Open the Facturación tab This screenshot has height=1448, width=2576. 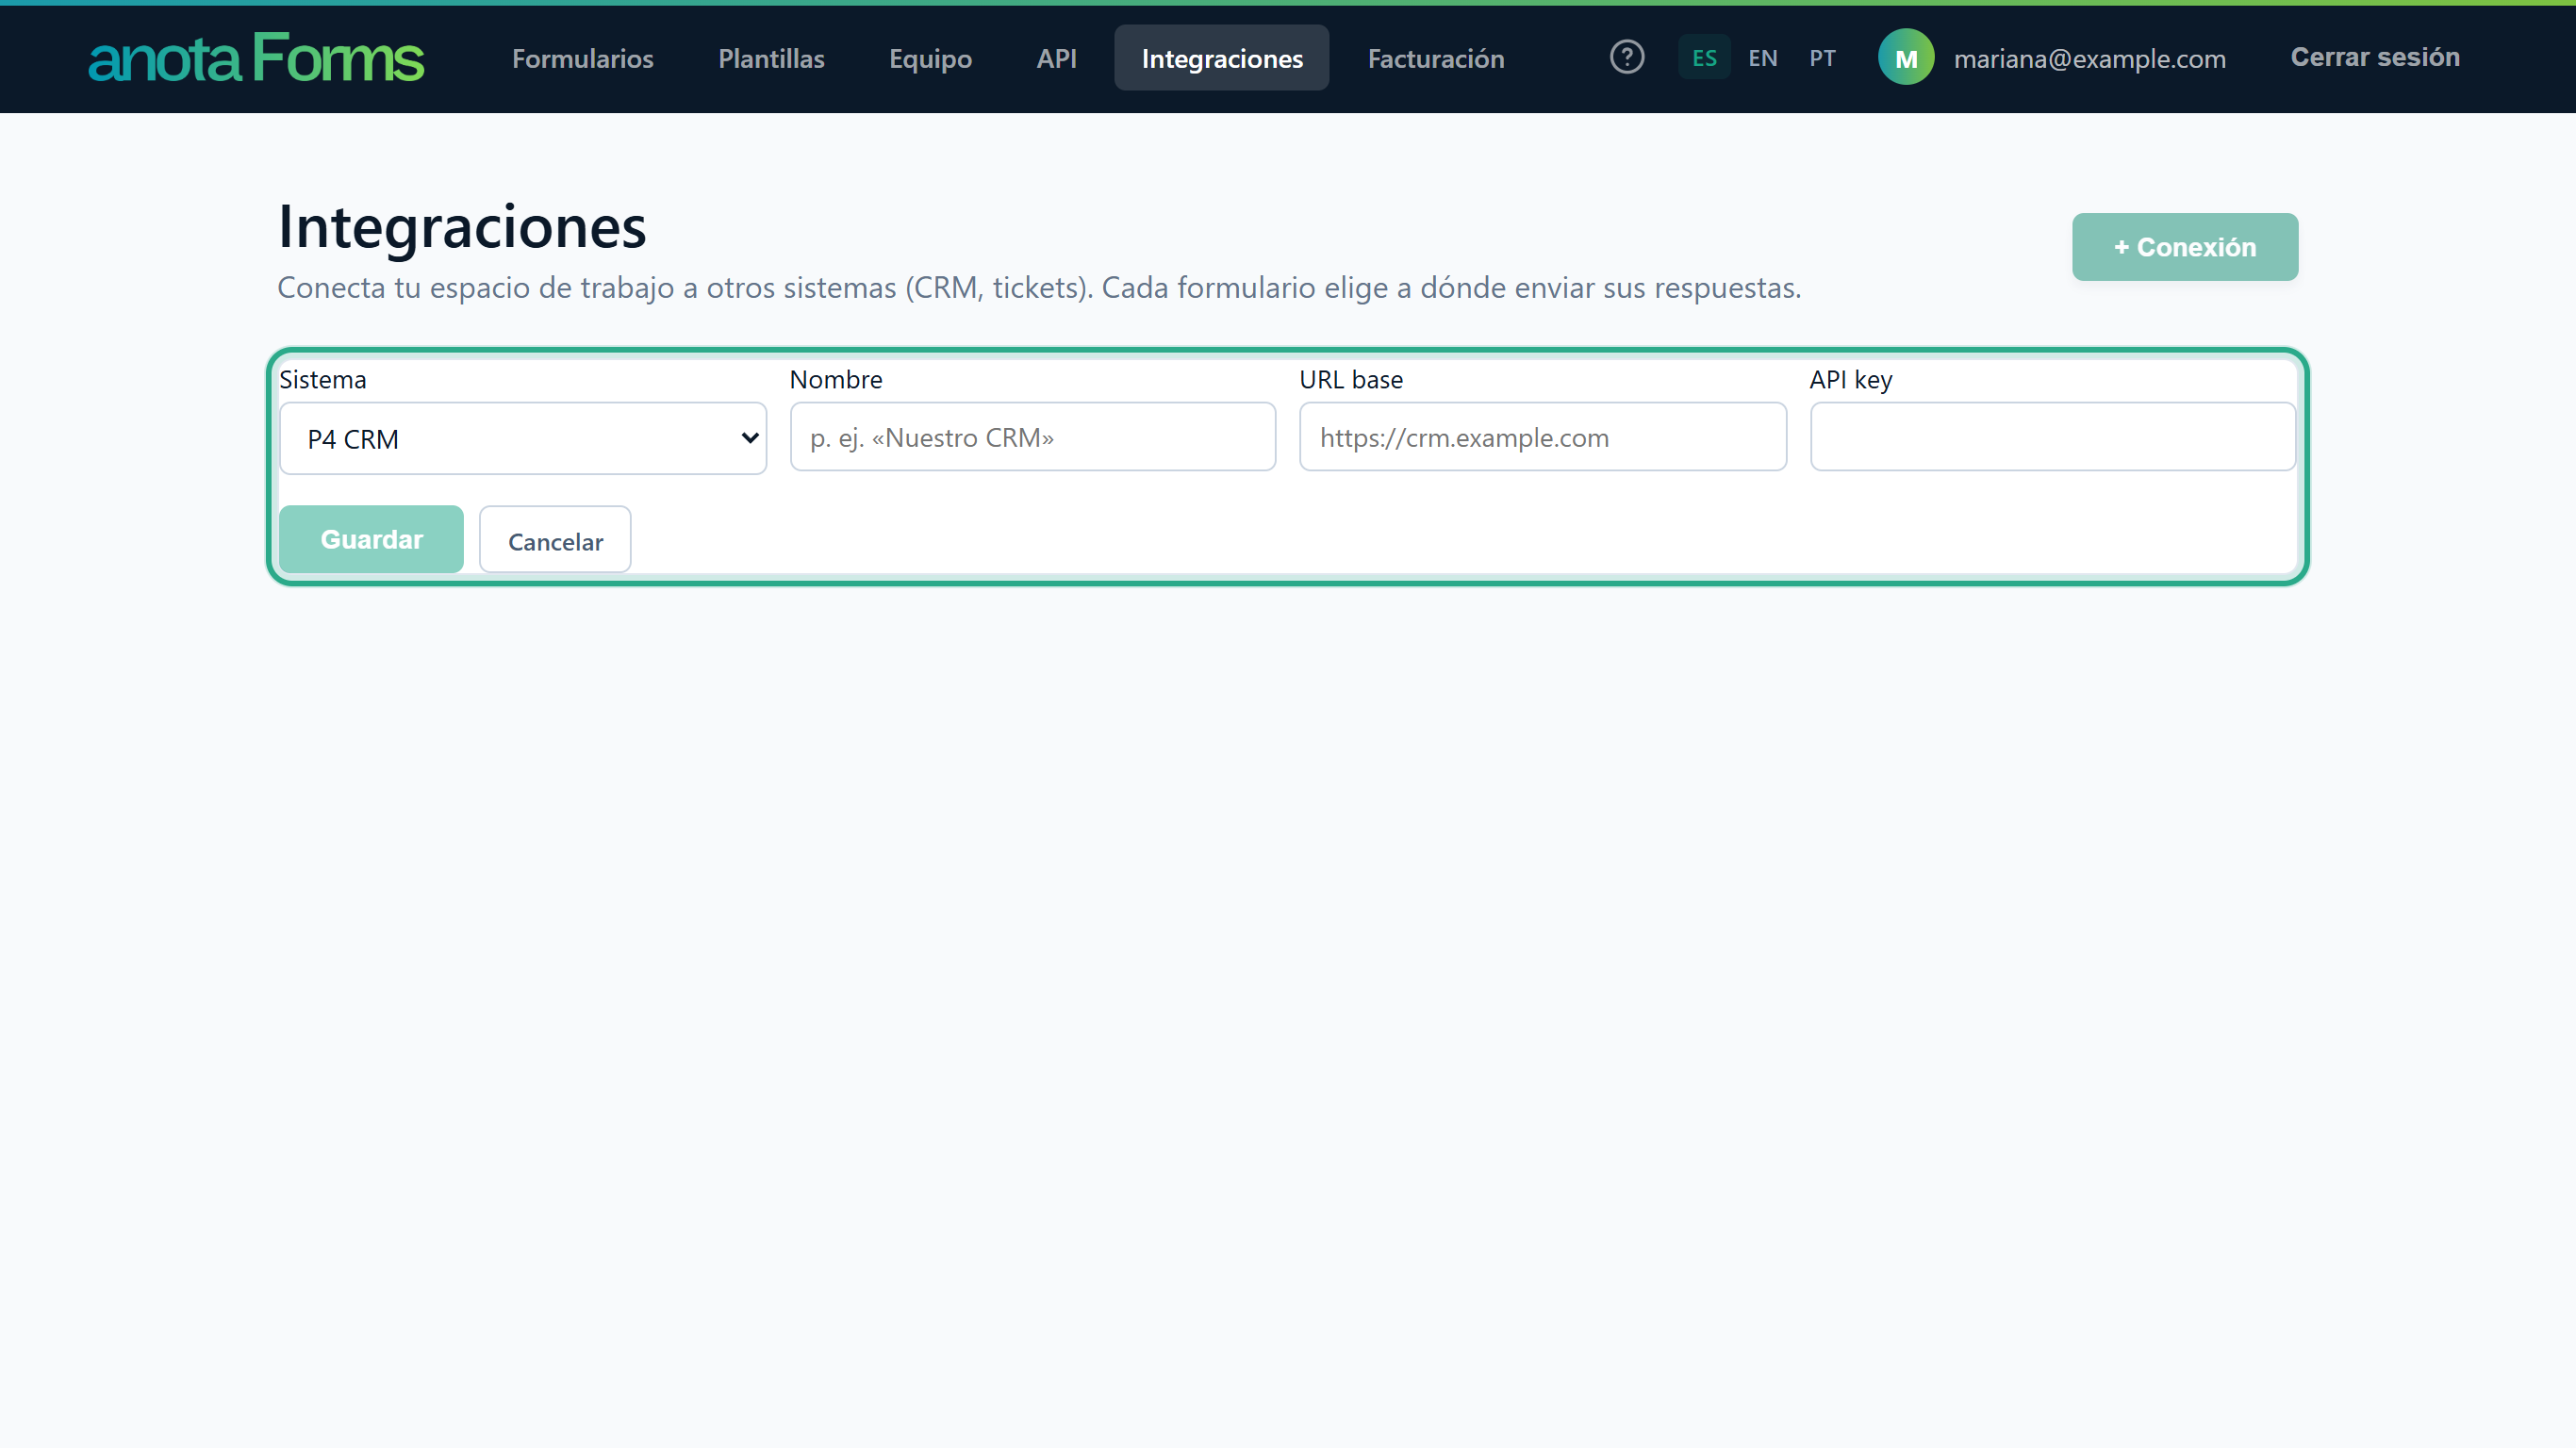pos(1436,58)
